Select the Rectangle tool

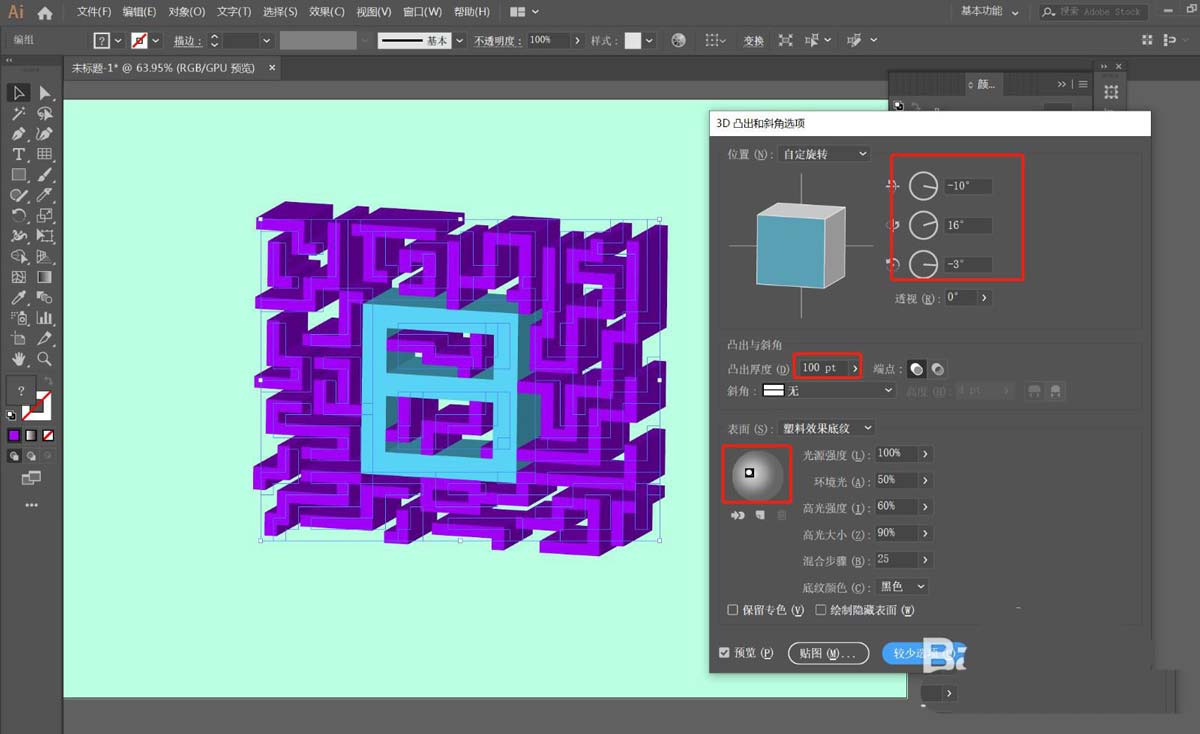pyautogui.click(x=18, y=175)
